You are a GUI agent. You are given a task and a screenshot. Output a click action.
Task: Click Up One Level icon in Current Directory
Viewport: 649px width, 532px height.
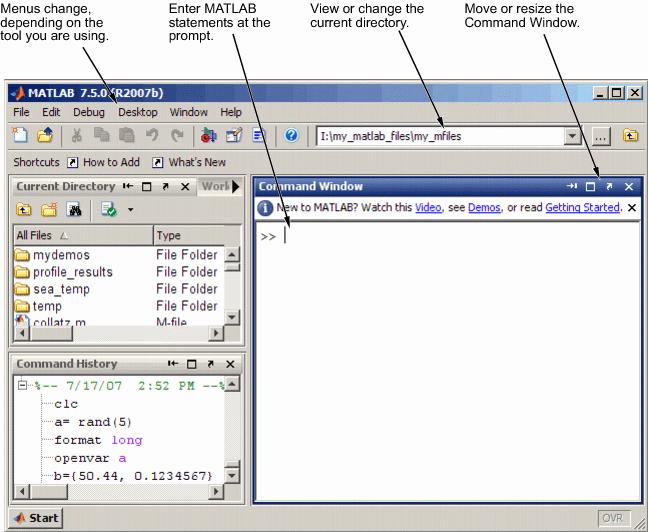pyautogui.click(x=24, y=210)
